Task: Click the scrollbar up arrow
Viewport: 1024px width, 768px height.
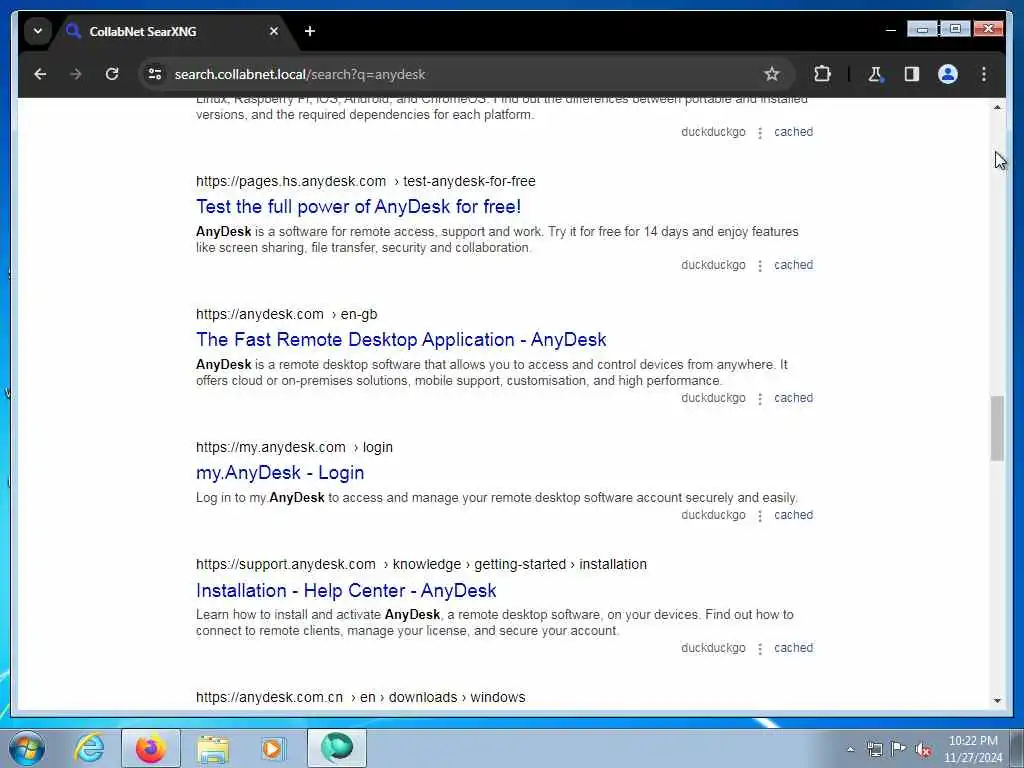Action: [997, 107]
